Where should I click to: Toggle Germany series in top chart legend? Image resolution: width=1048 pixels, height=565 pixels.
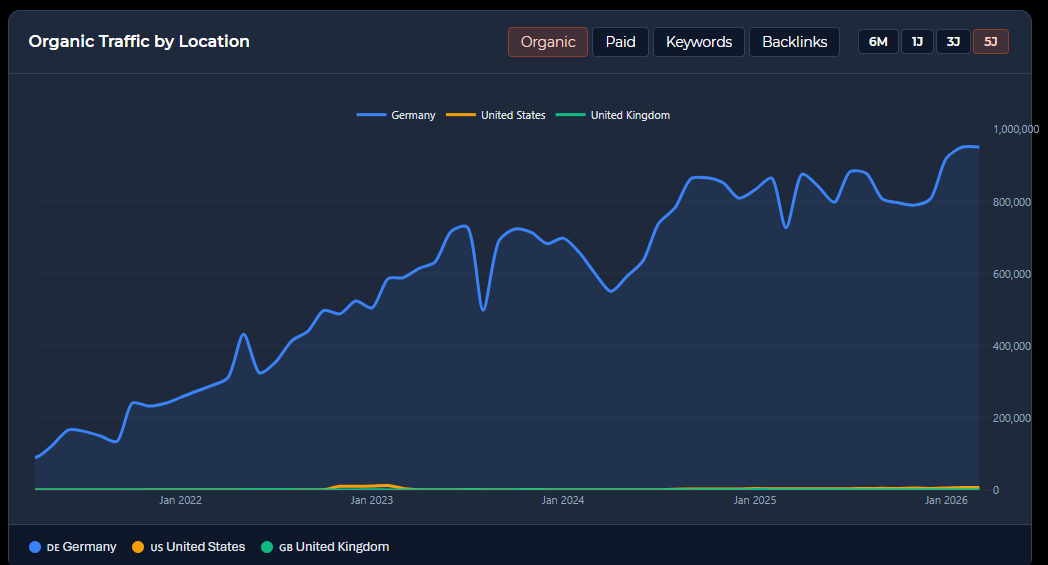click(x=396, y=115)
